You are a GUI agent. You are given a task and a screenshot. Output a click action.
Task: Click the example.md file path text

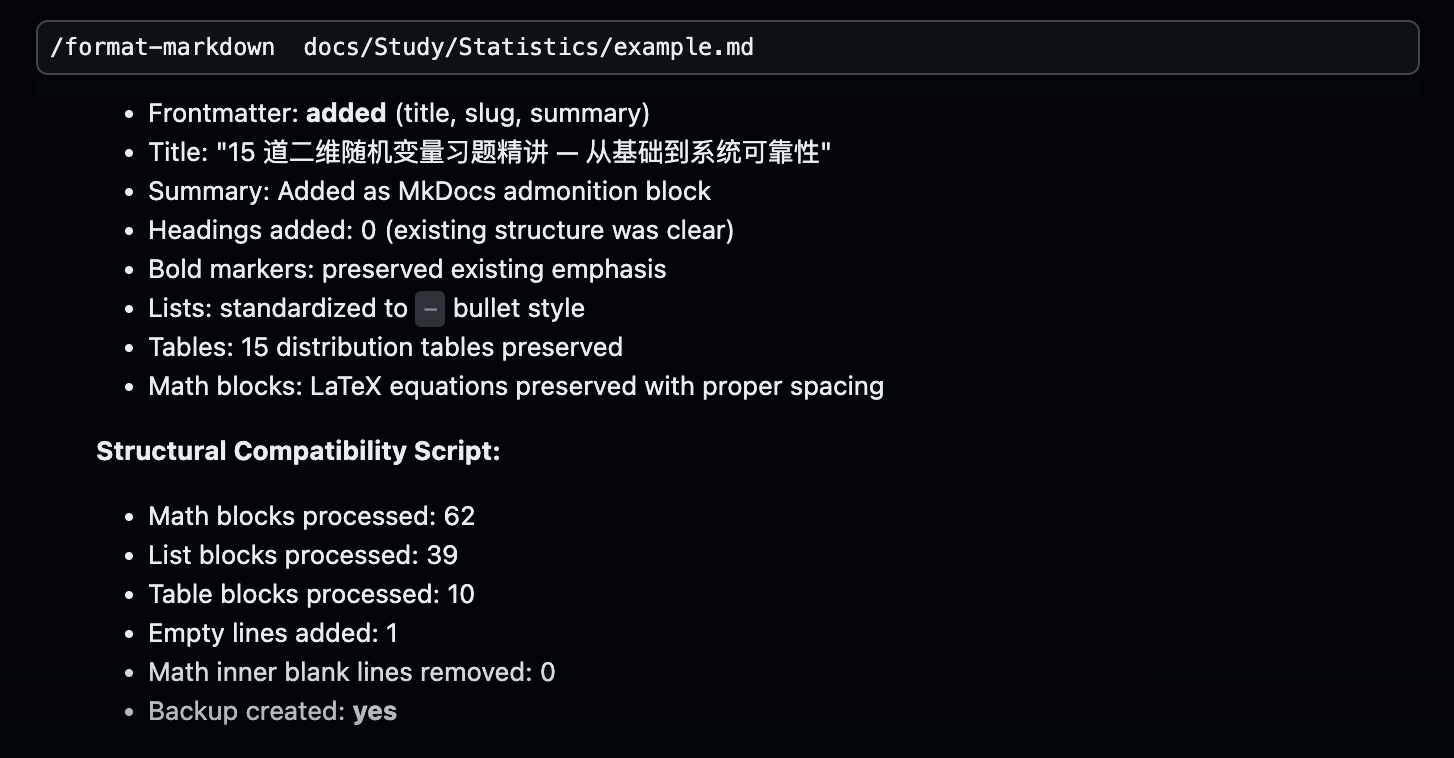(528, 47)
